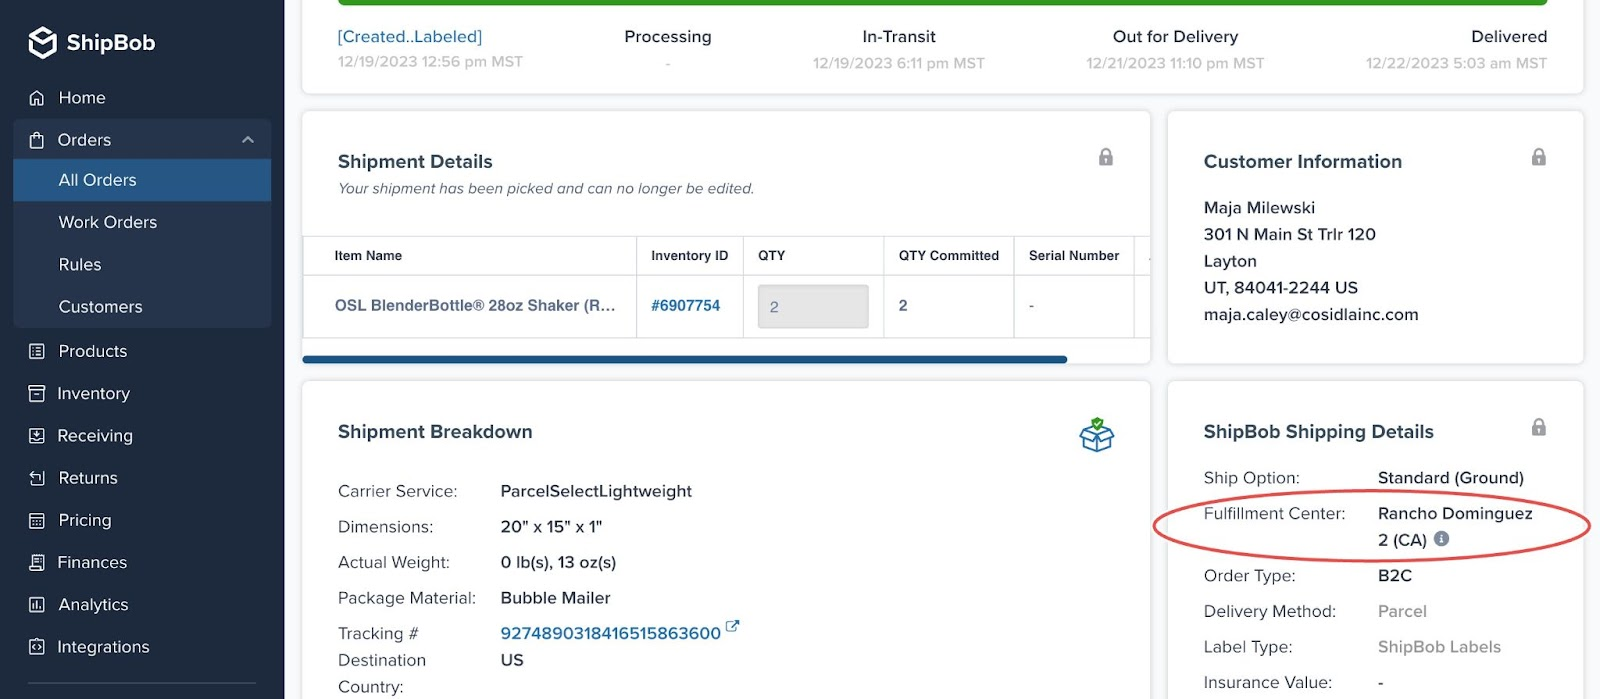1600x699 pixels.
Task: Click the Parcel delivery method value
Action: (x=1402, y=611)
